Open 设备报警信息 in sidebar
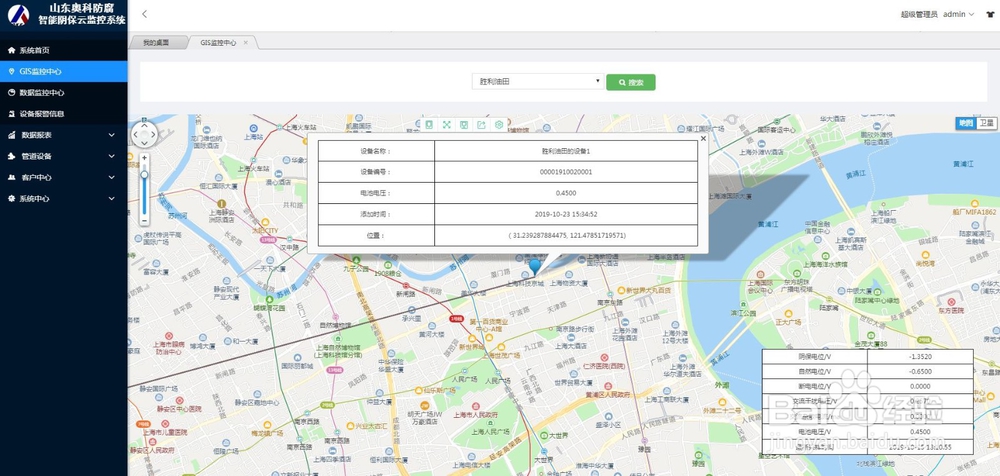 64,114
